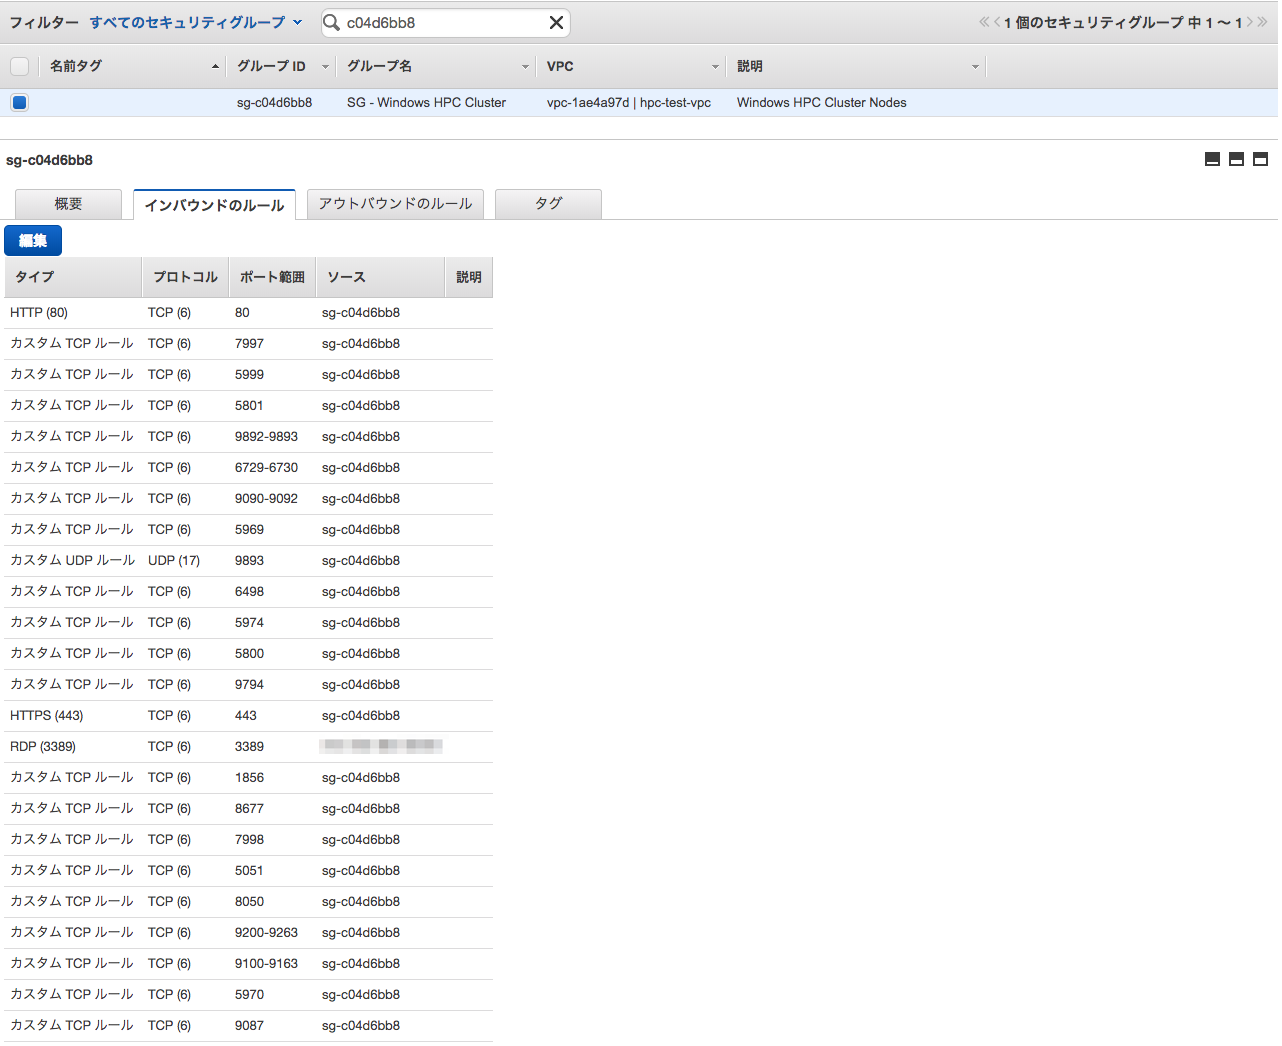Clear the c04d6bb8 search with the X icon
Viewport: 1282px width, 1046px height.
coord(556,22)
